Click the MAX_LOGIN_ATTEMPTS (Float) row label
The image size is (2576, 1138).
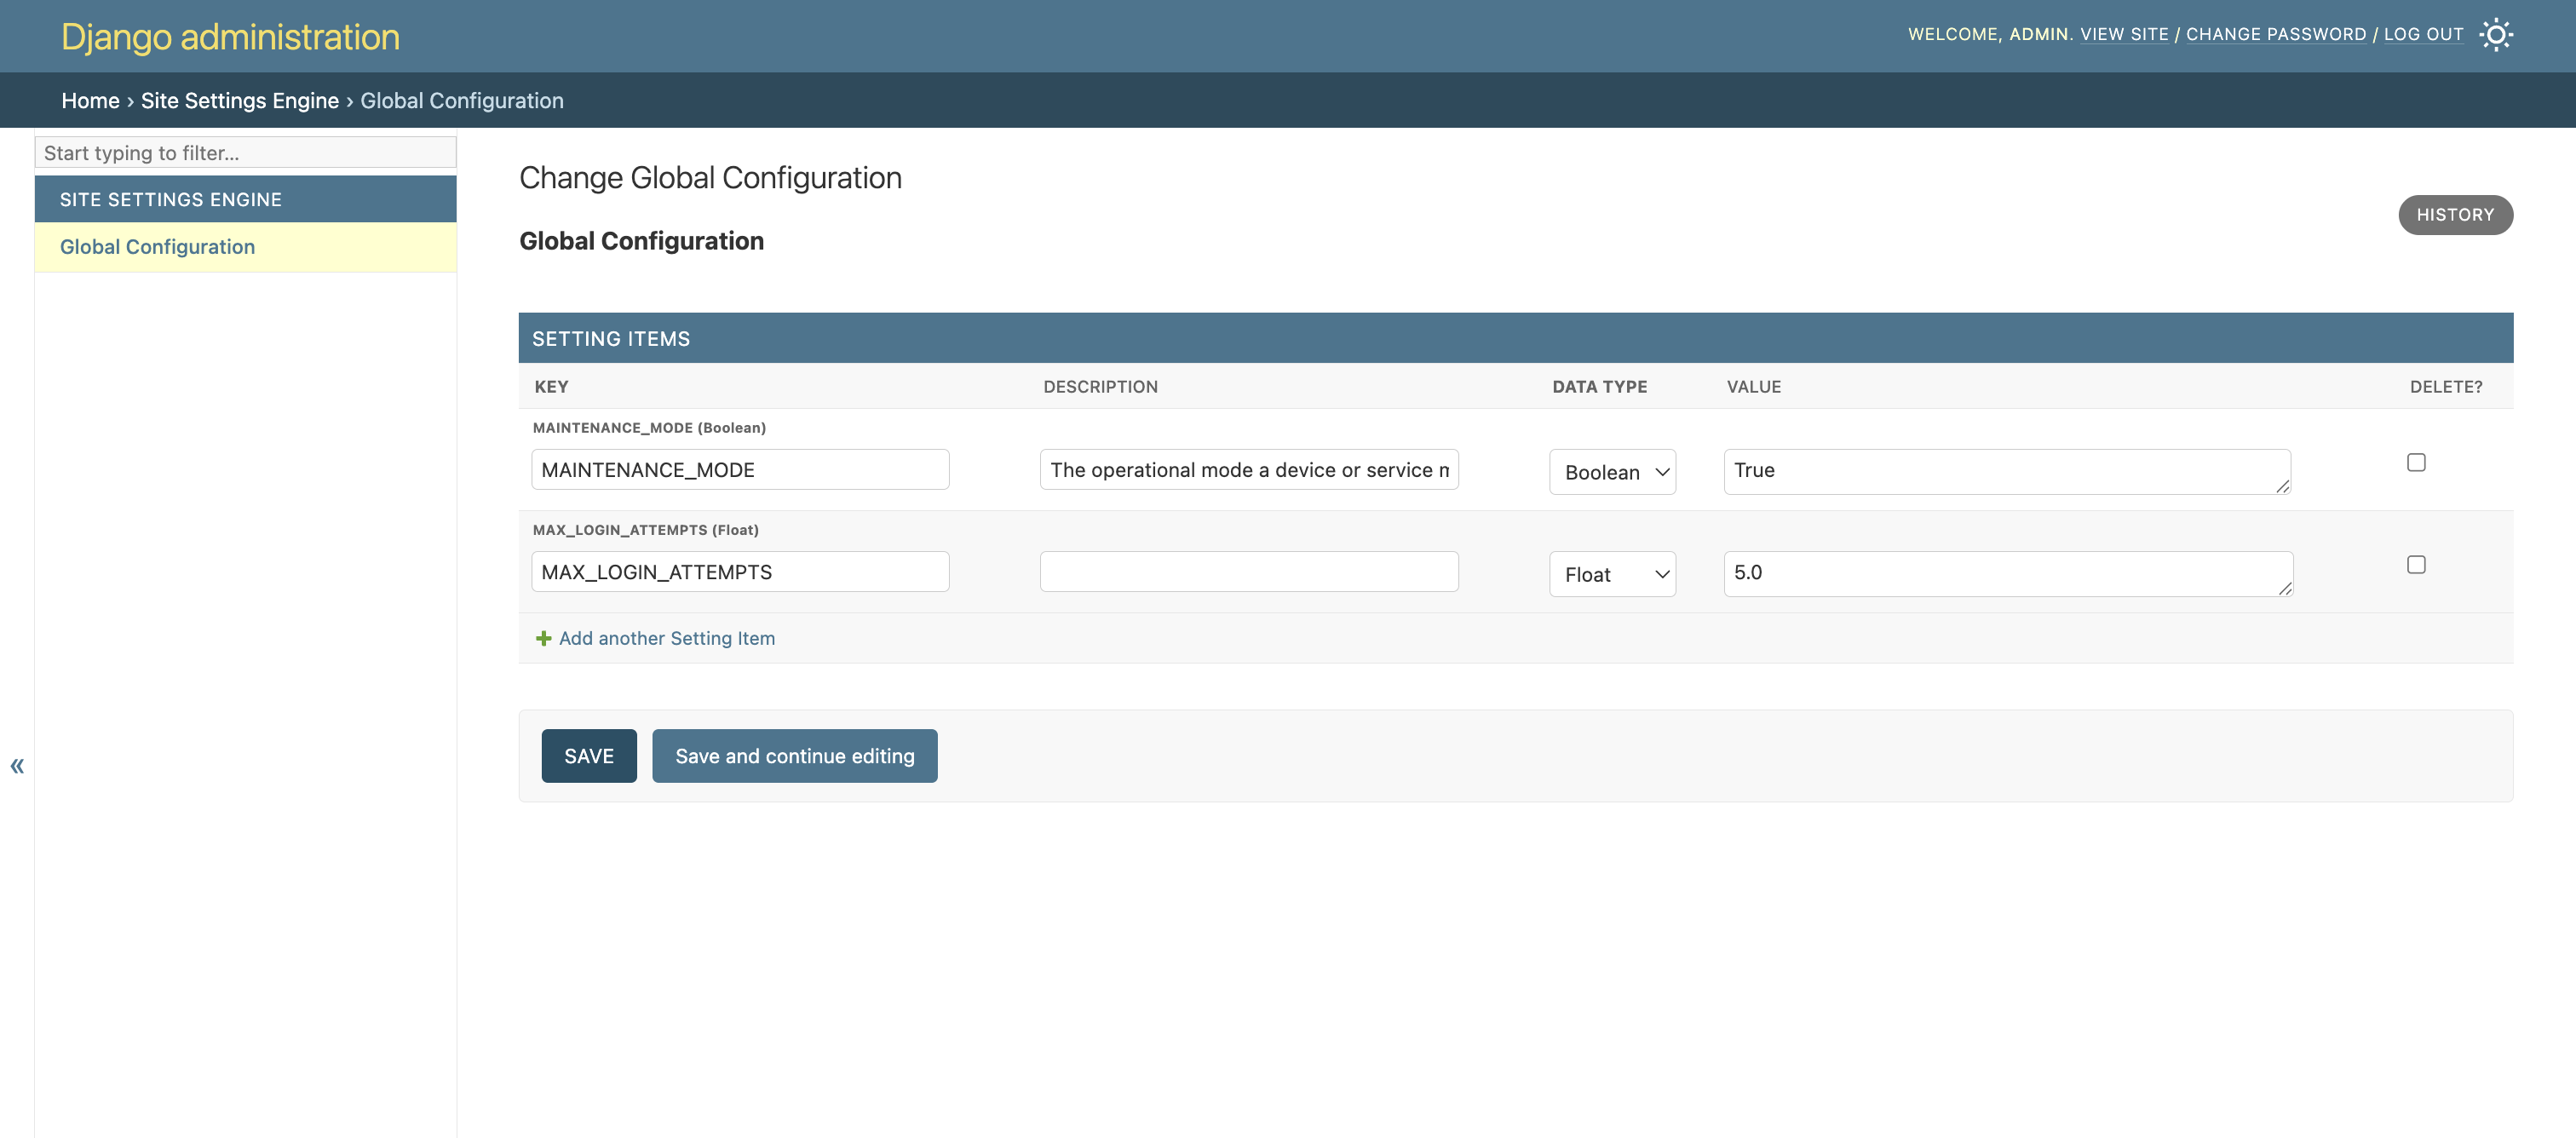click(646, 530)
